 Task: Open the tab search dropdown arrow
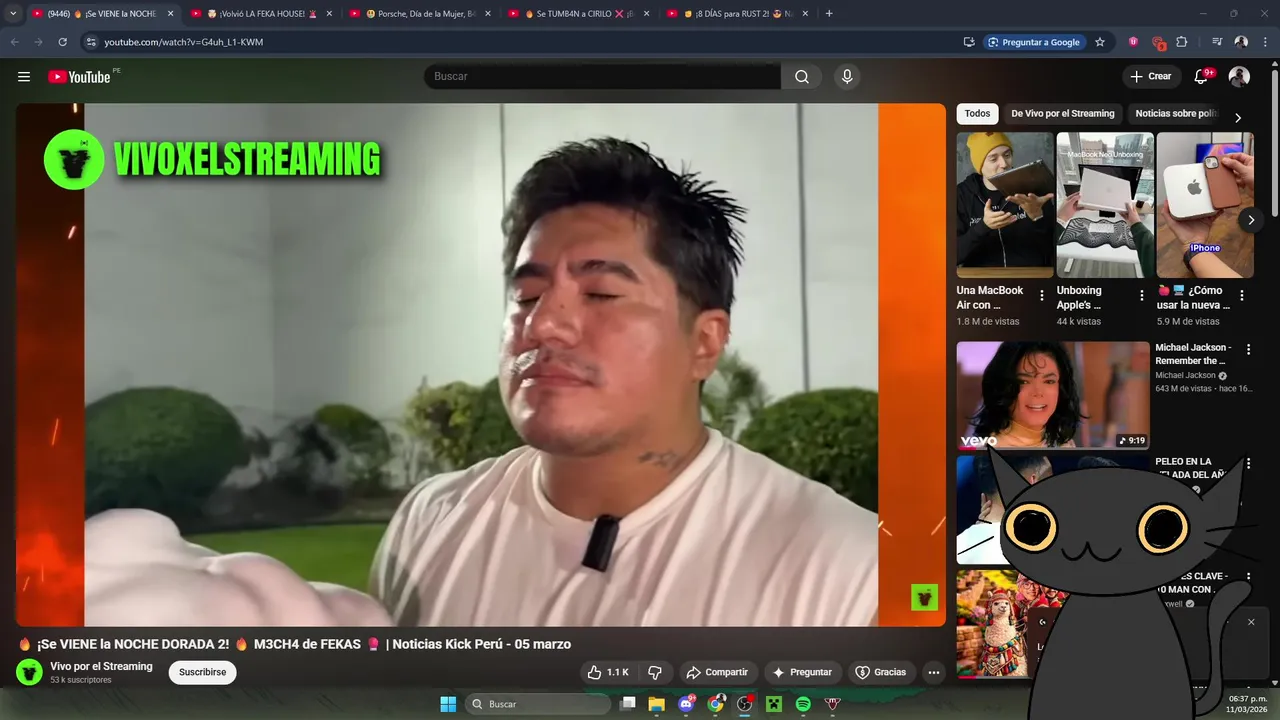13,14
